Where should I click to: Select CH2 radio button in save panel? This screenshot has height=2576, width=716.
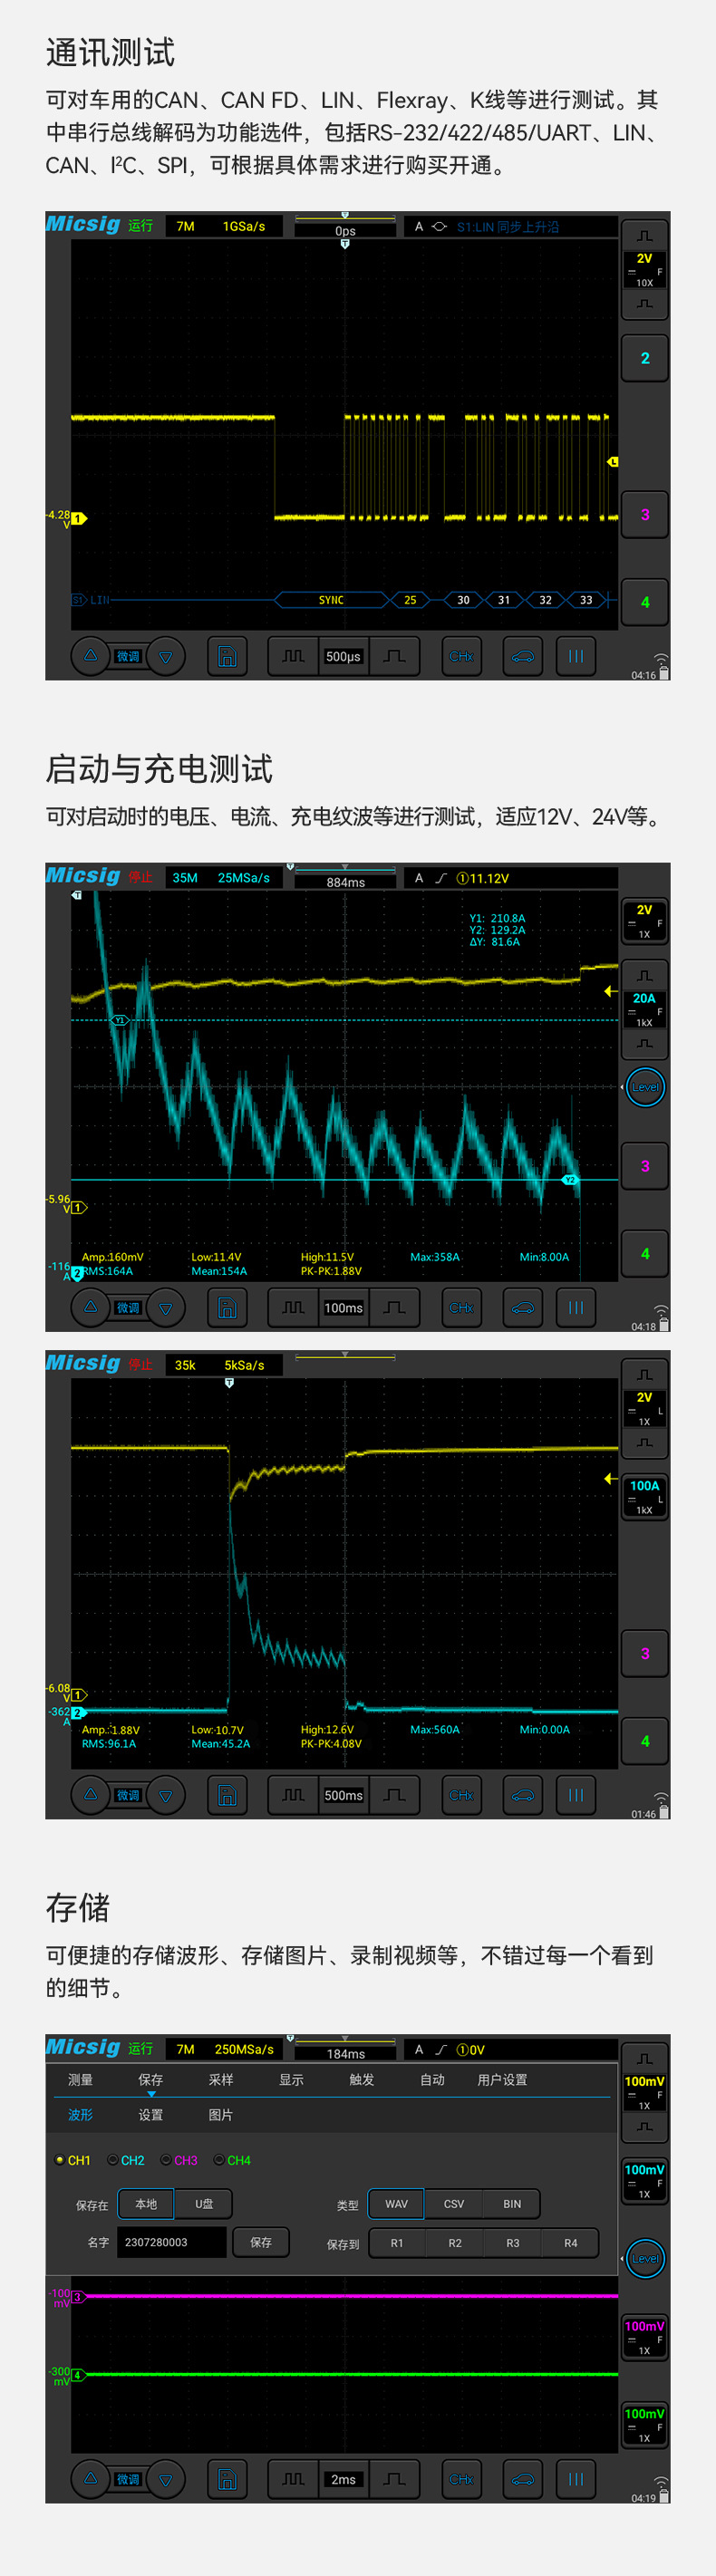click(x=112, y=2161)
